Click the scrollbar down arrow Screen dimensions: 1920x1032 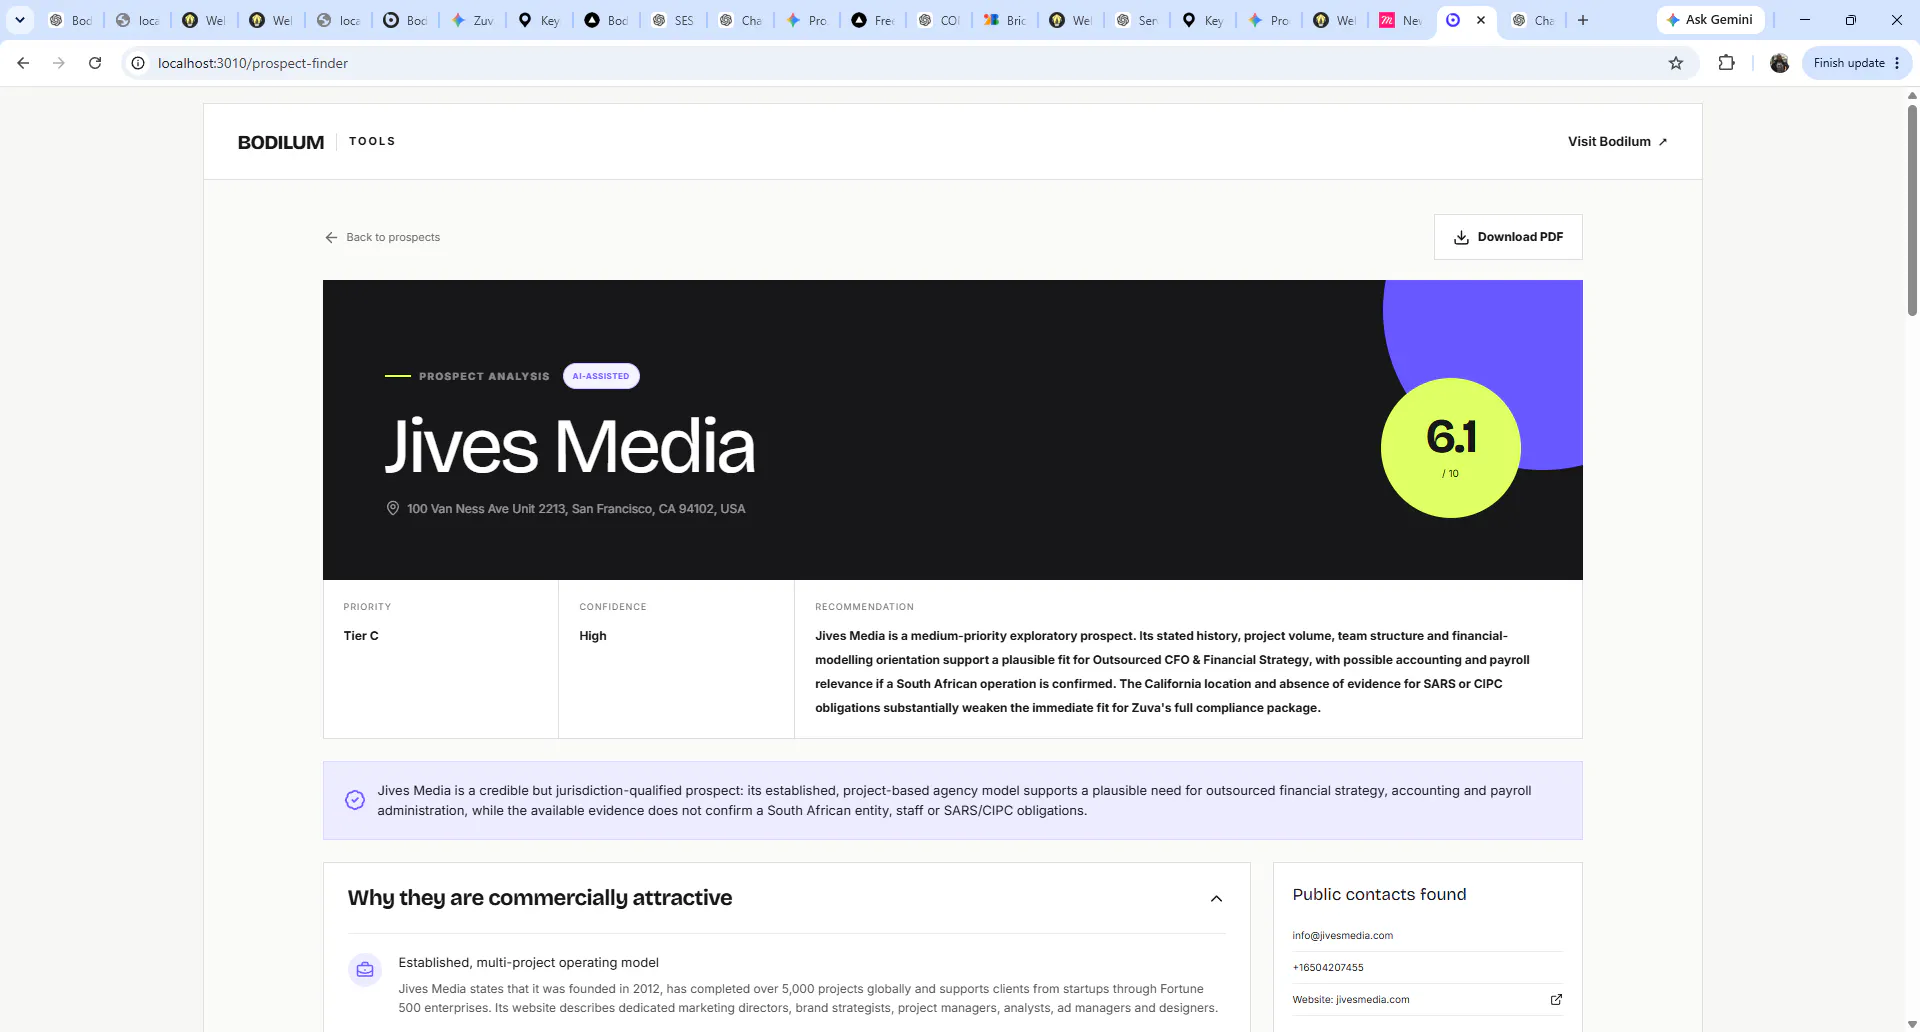[x=1912, y=1024]
